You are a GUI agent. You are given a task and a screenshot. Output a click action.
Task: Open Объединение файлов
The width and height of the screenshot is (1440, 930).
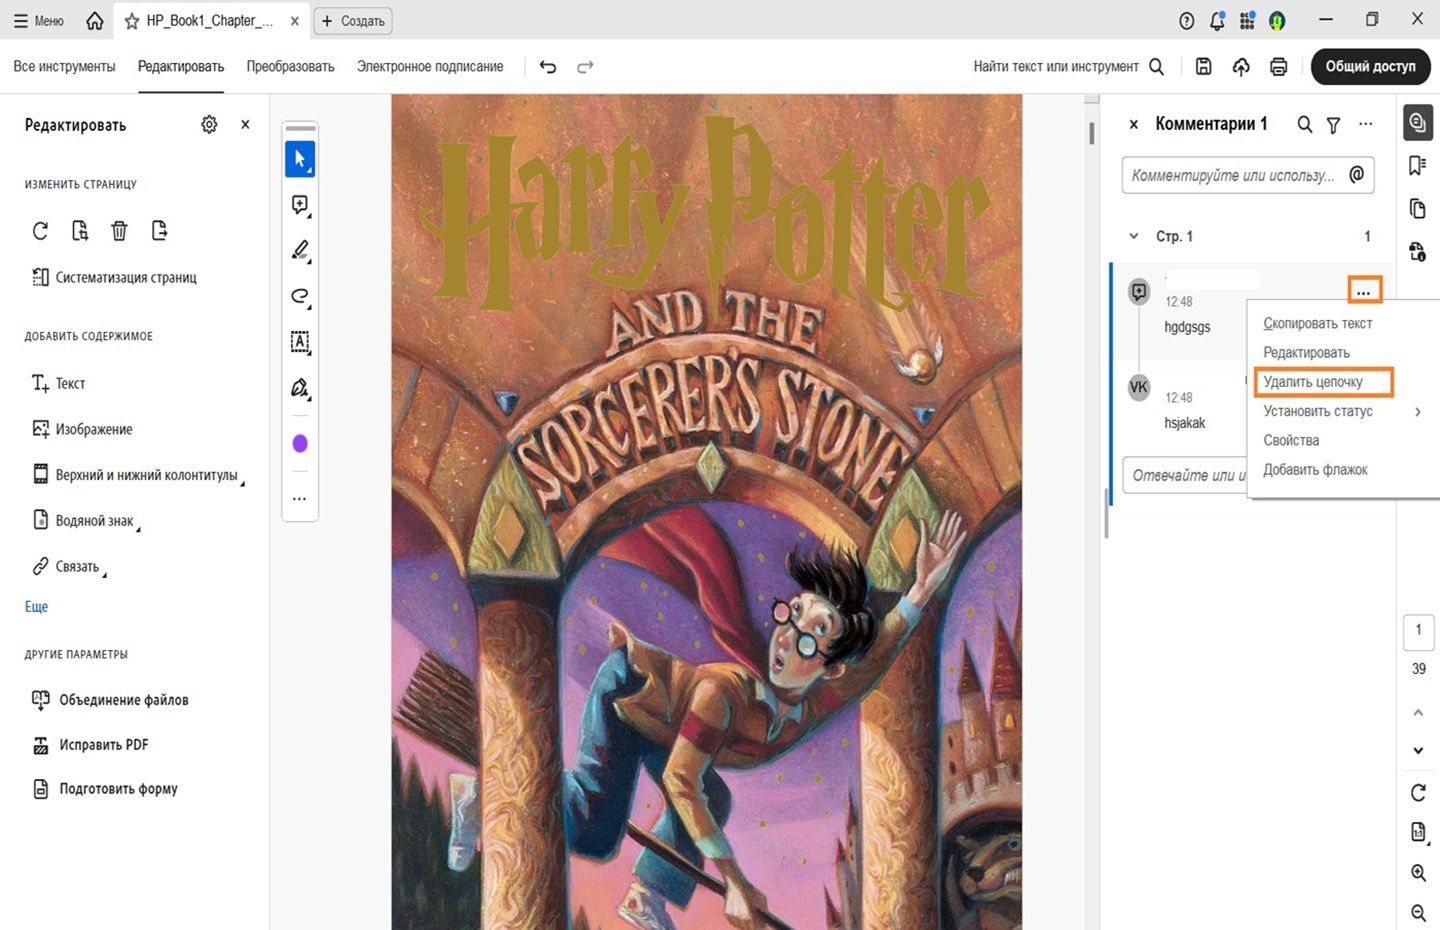point(110,700)
